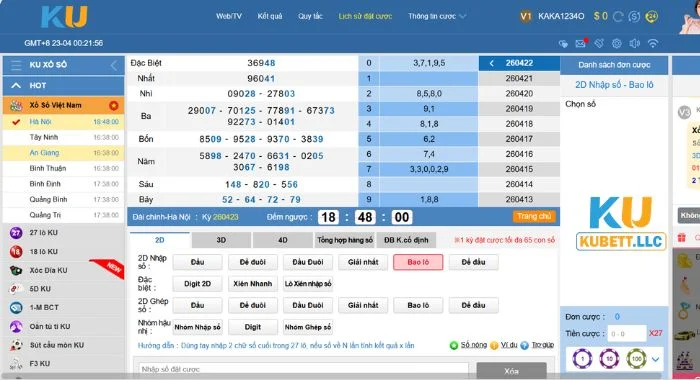This screenshot has width=700, height=380.
Task: Click the Xóa button
Action: click(511, 371)
